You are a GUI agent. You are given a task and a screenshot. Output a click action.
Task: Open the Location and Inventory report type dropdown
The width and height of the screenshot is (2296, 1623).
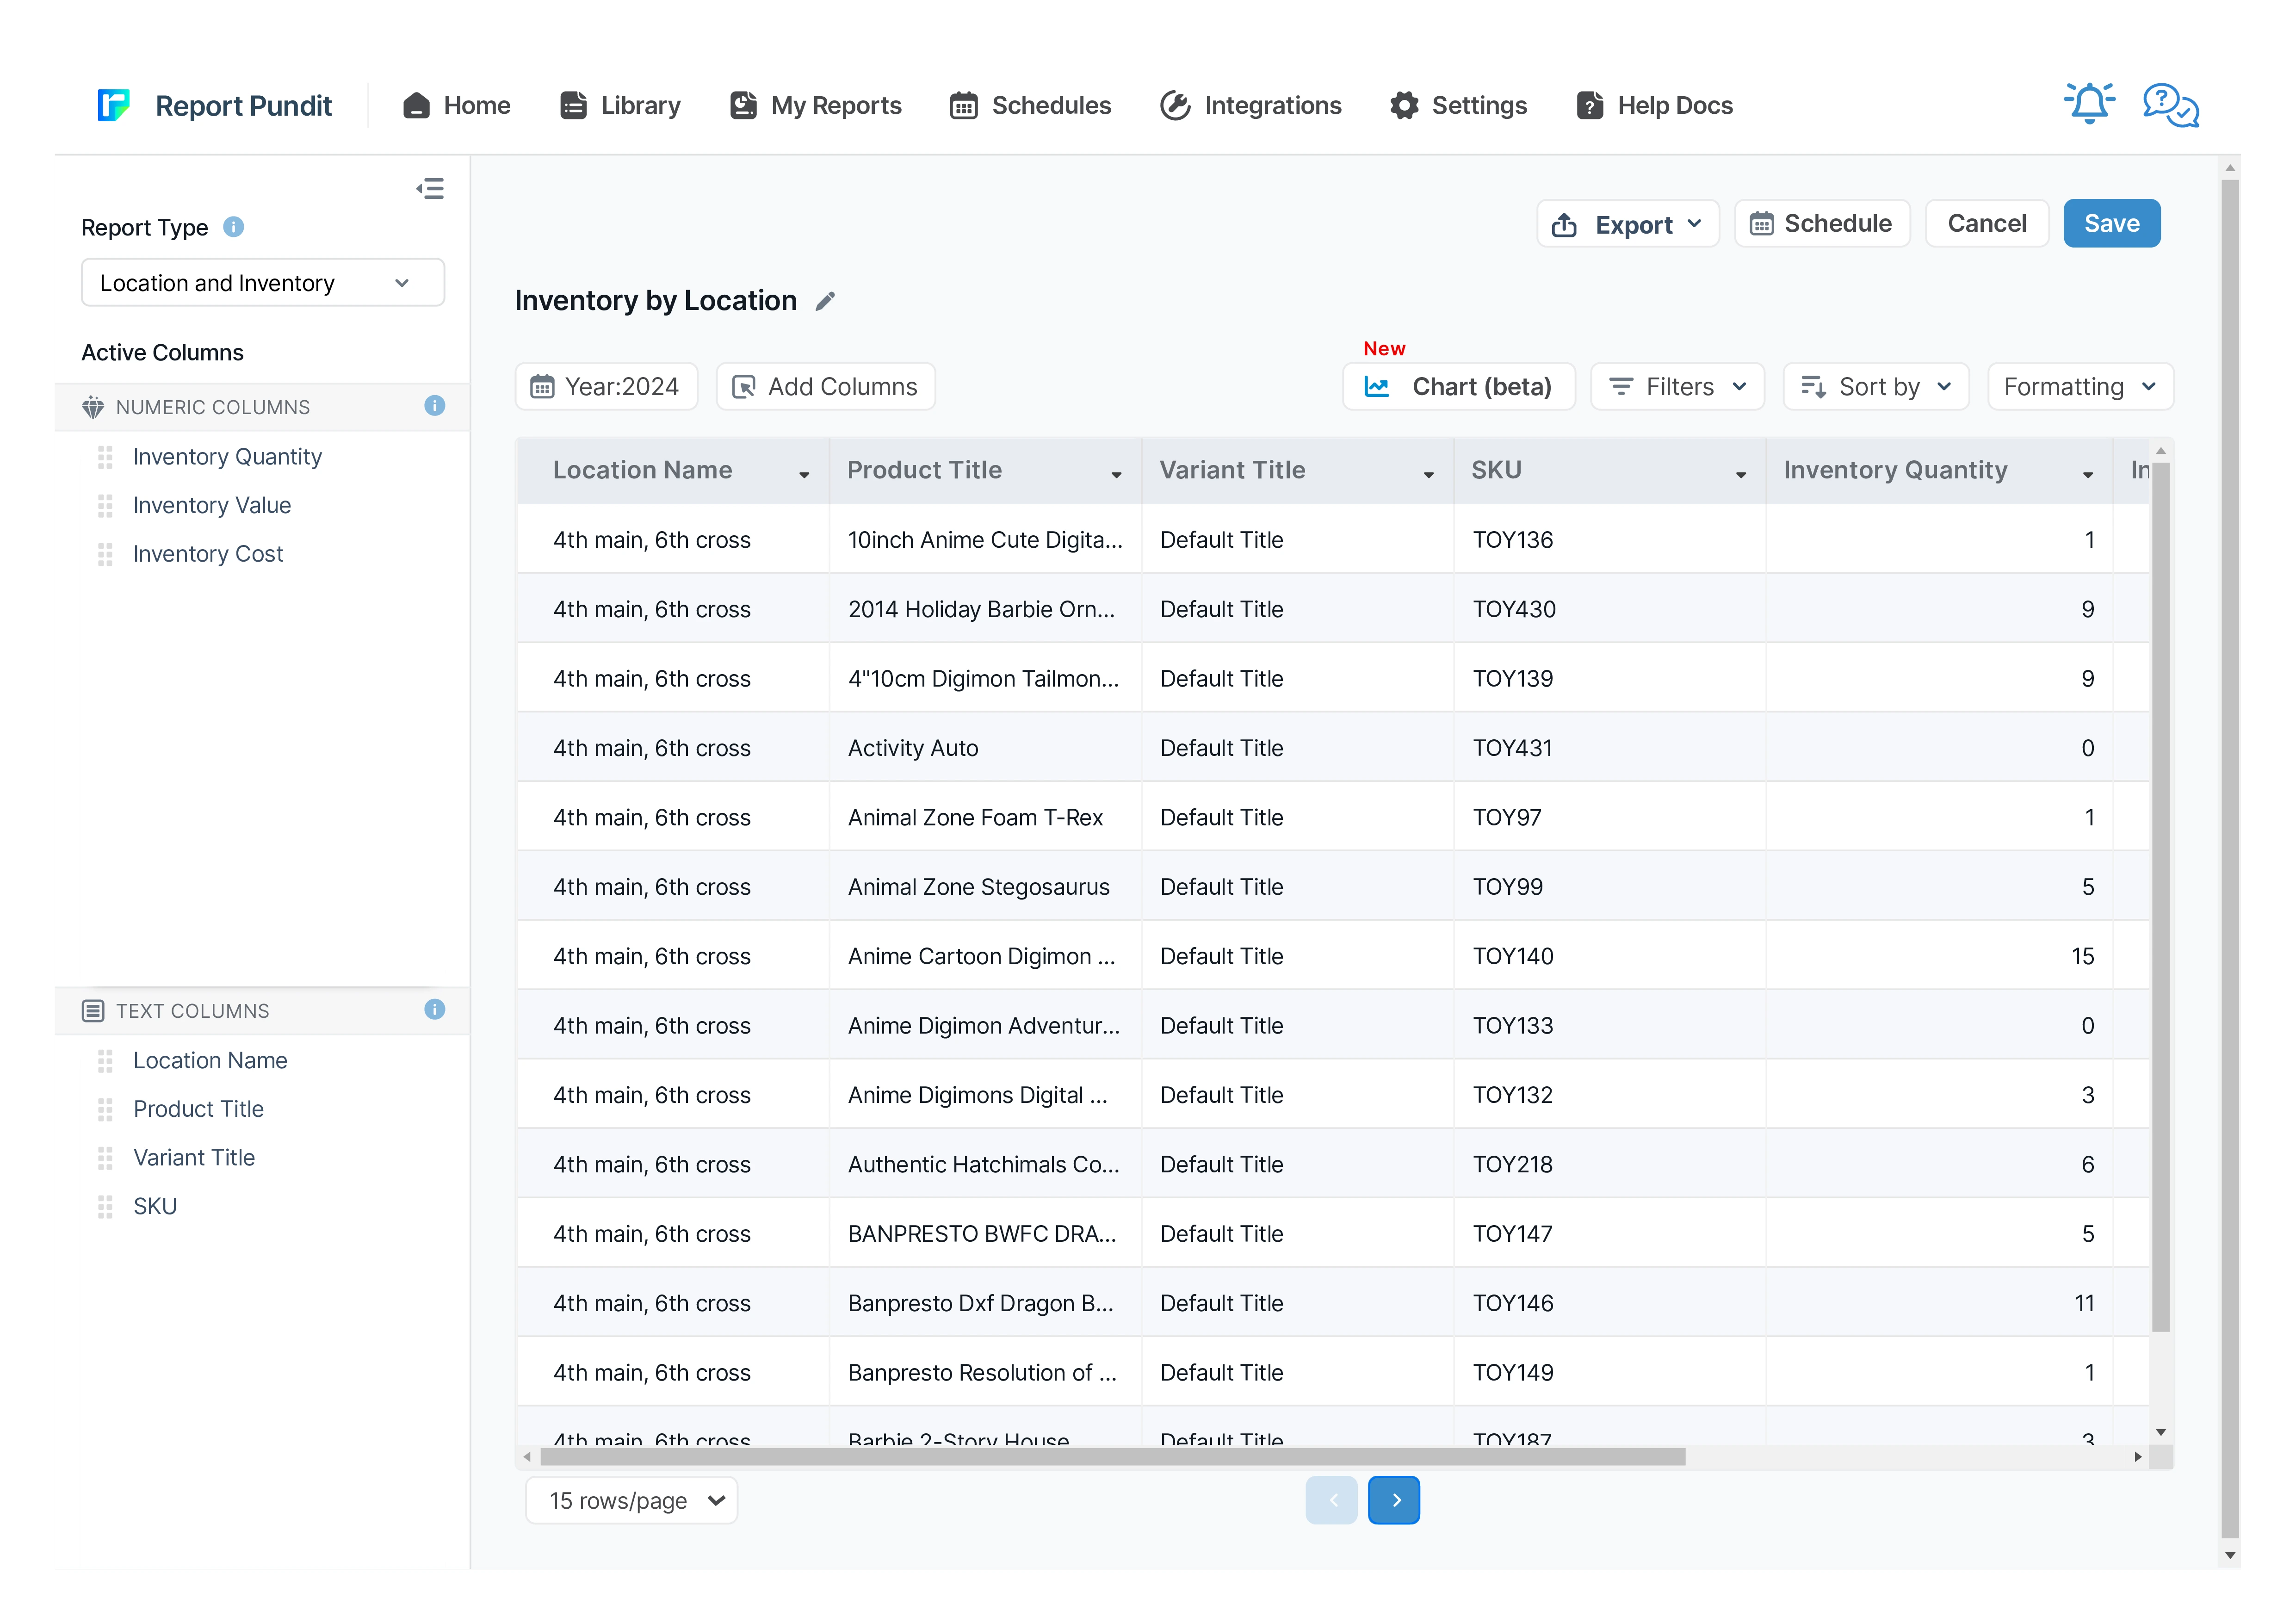coord(262,283)
